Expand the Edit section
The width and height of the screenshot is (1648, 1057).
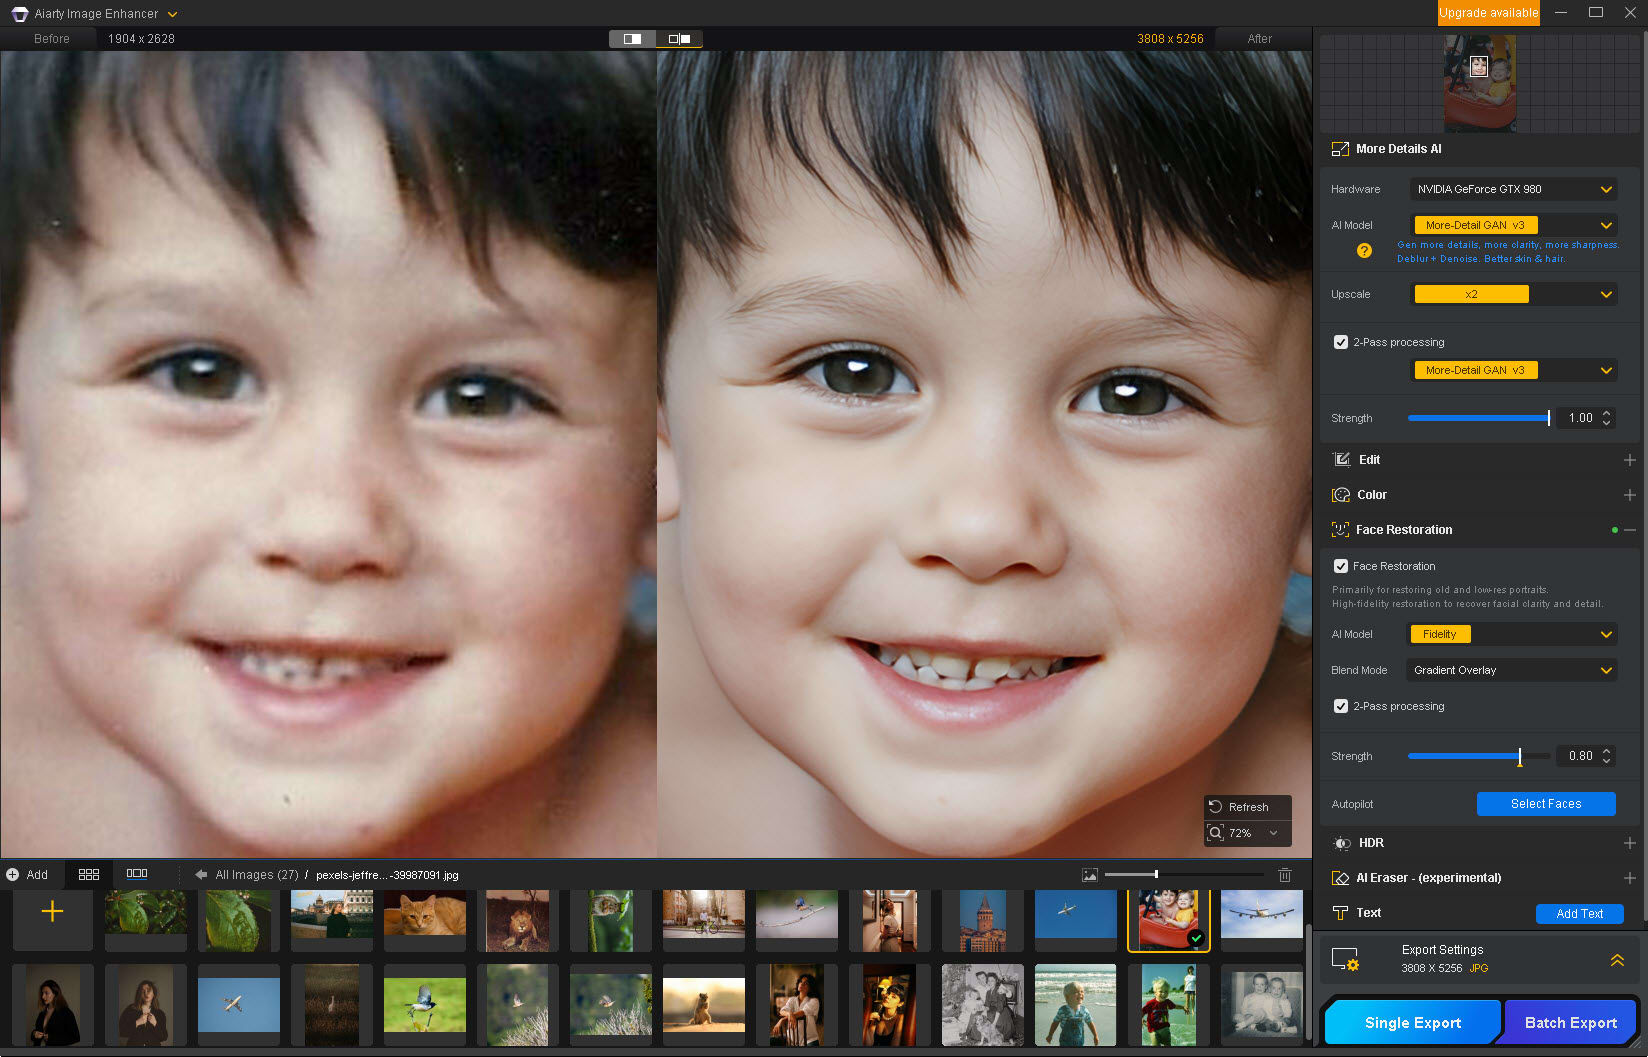pyautogui.click(x=1629, y=460)
